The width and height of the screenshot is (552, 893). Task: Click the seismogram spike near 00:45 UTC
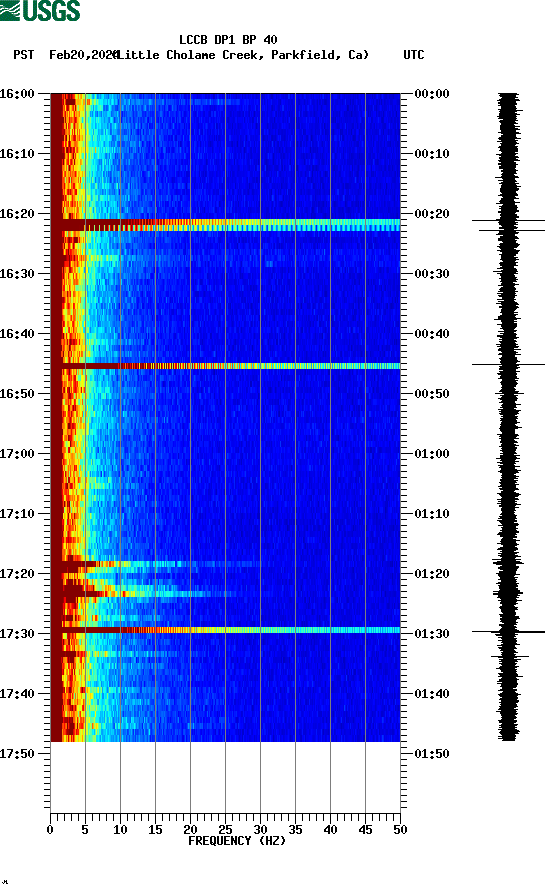(x=508, y=364)
